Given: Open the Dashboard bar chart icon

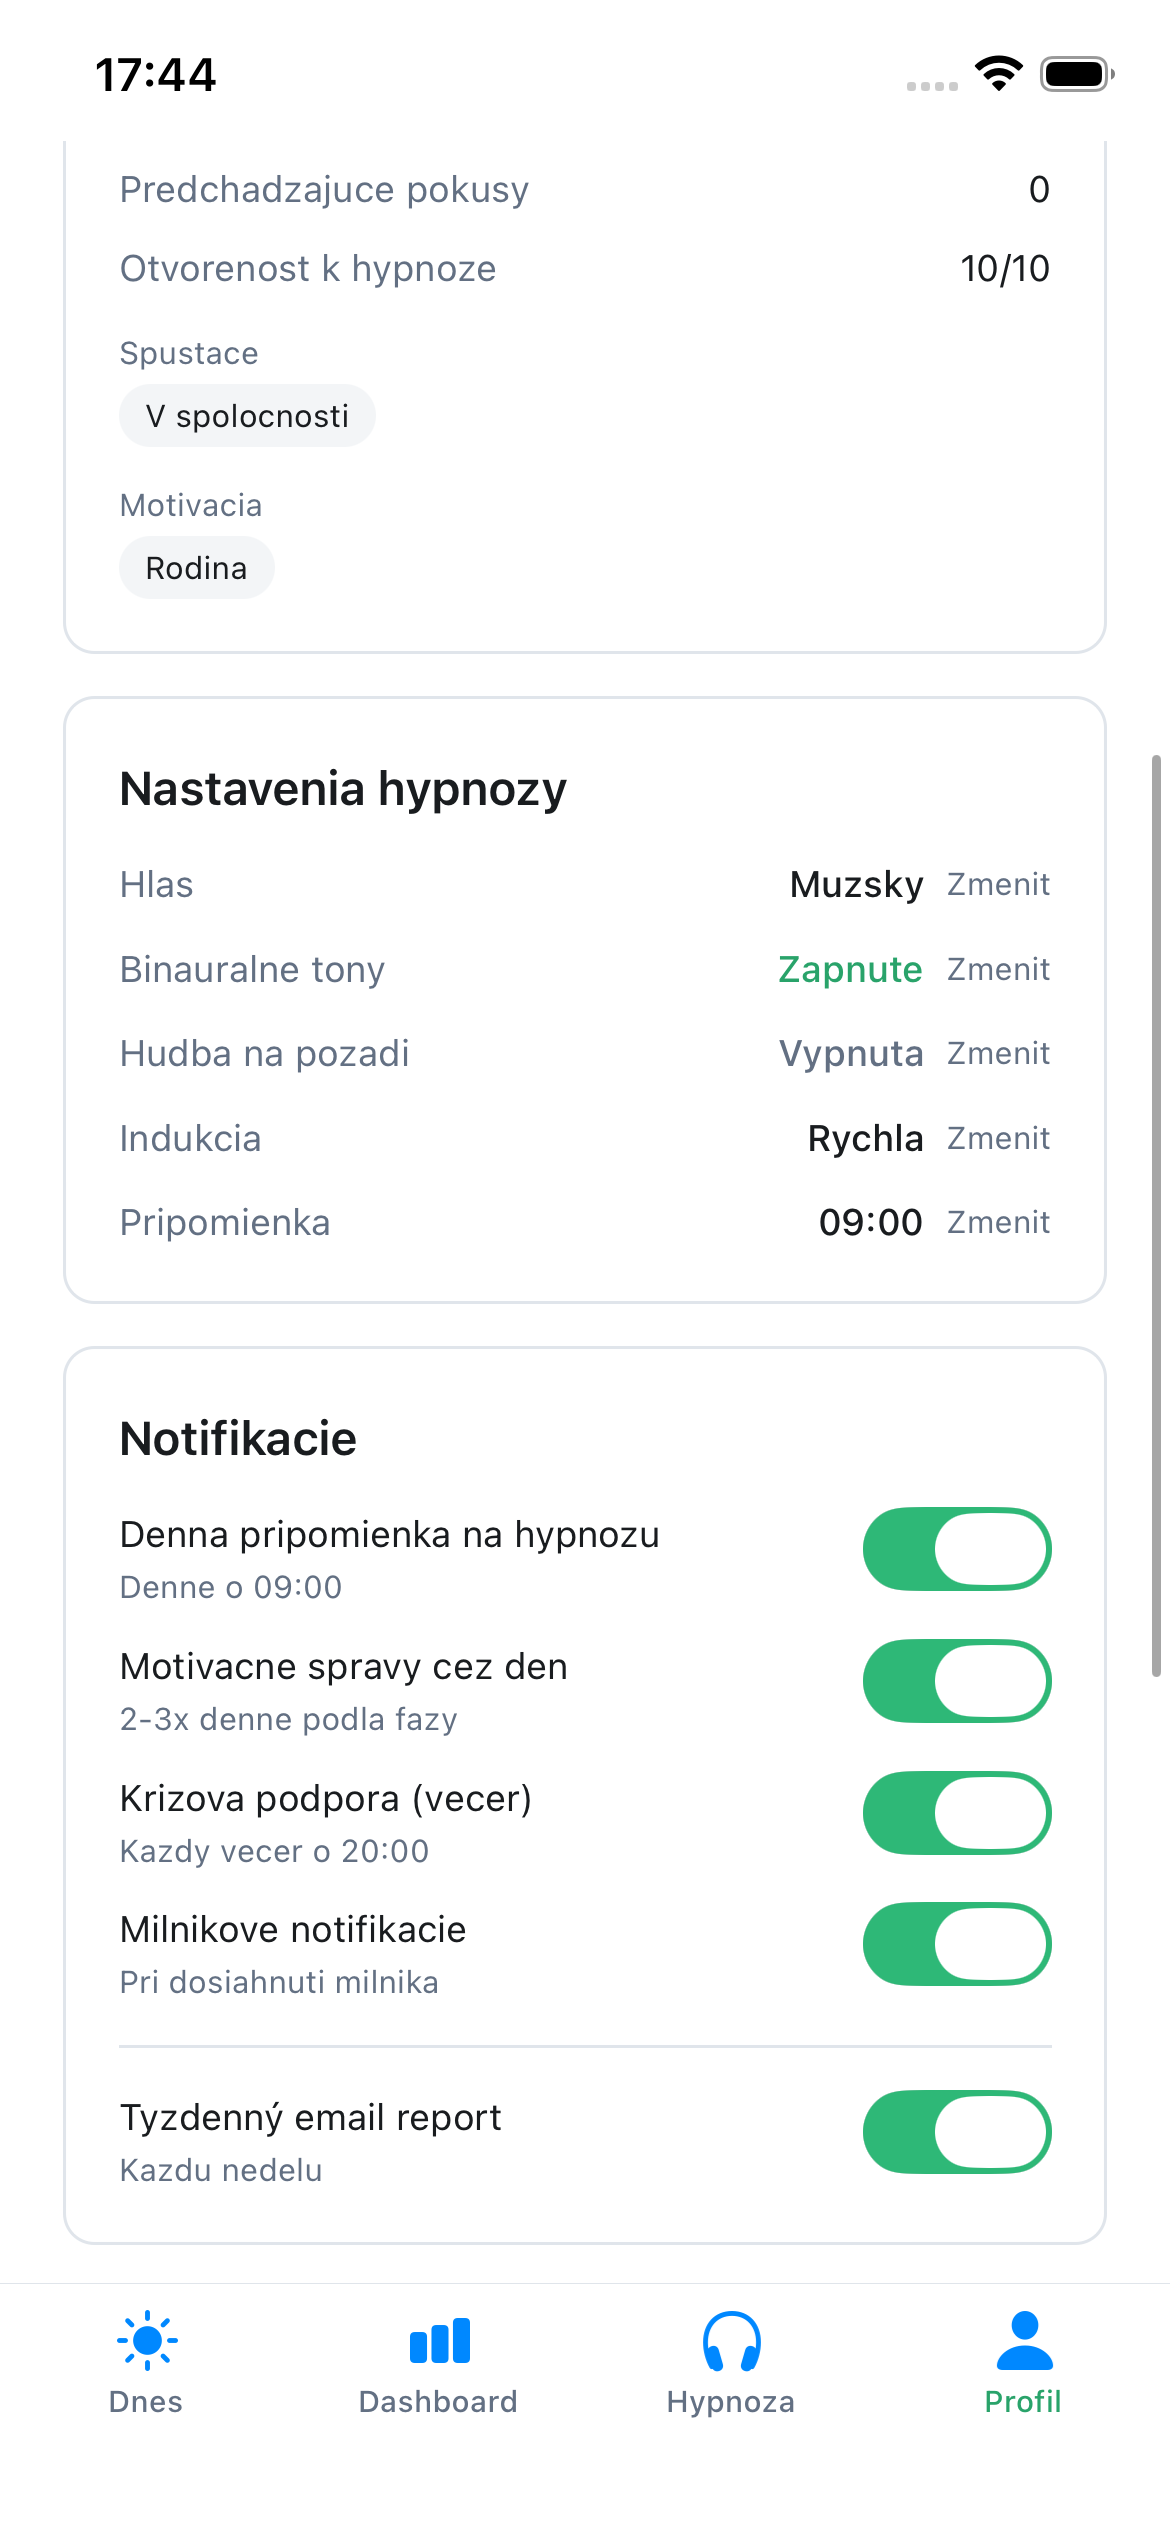Looking at the screenshot, I should pyautogui.click(x=438, y=2340).
